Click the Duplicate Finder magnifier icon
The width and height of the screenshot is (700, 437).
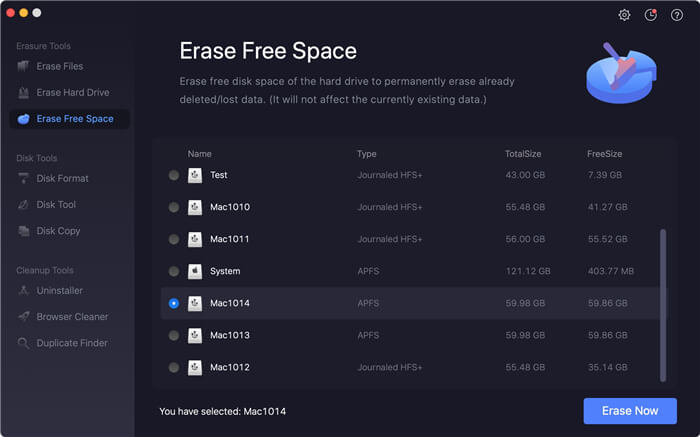23,343
